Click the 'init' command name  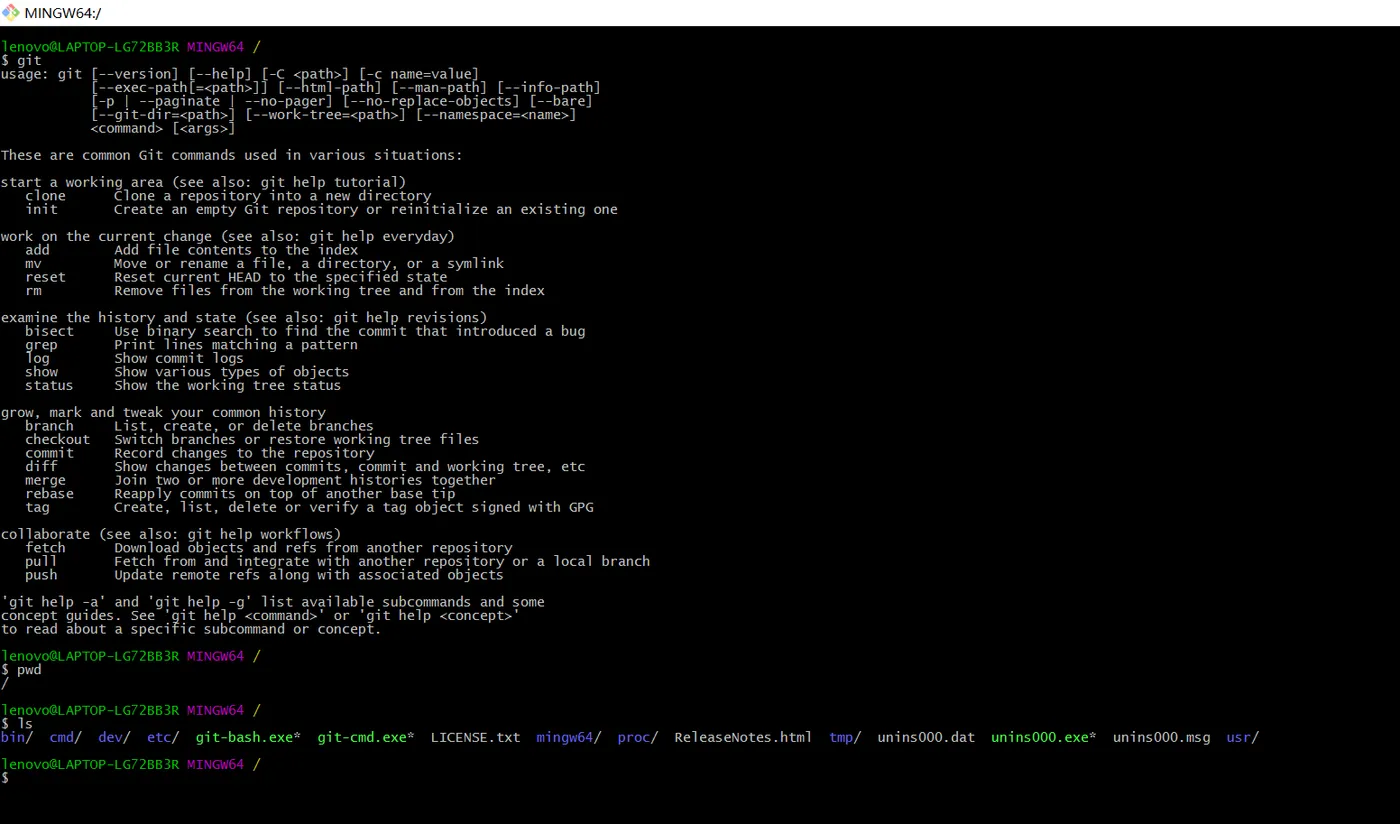pyautogui.click(x=41, y=210)
